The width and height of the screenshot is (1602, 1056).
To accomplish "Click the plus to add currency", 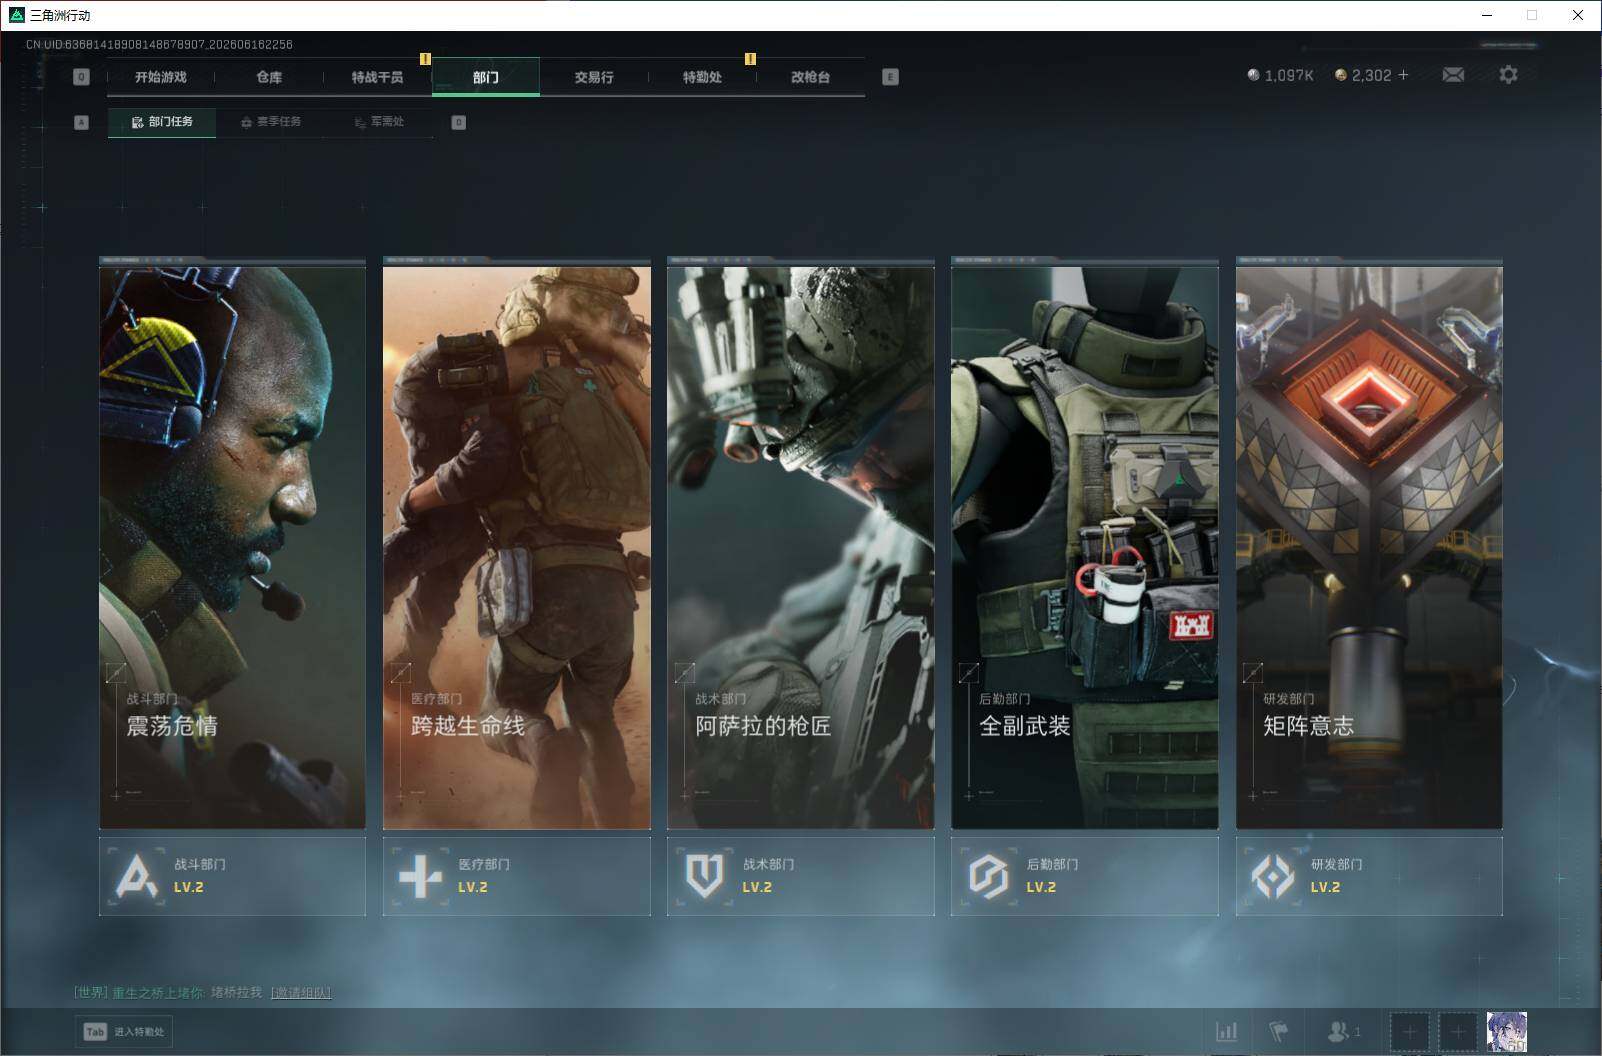I will click(1403, 75).
